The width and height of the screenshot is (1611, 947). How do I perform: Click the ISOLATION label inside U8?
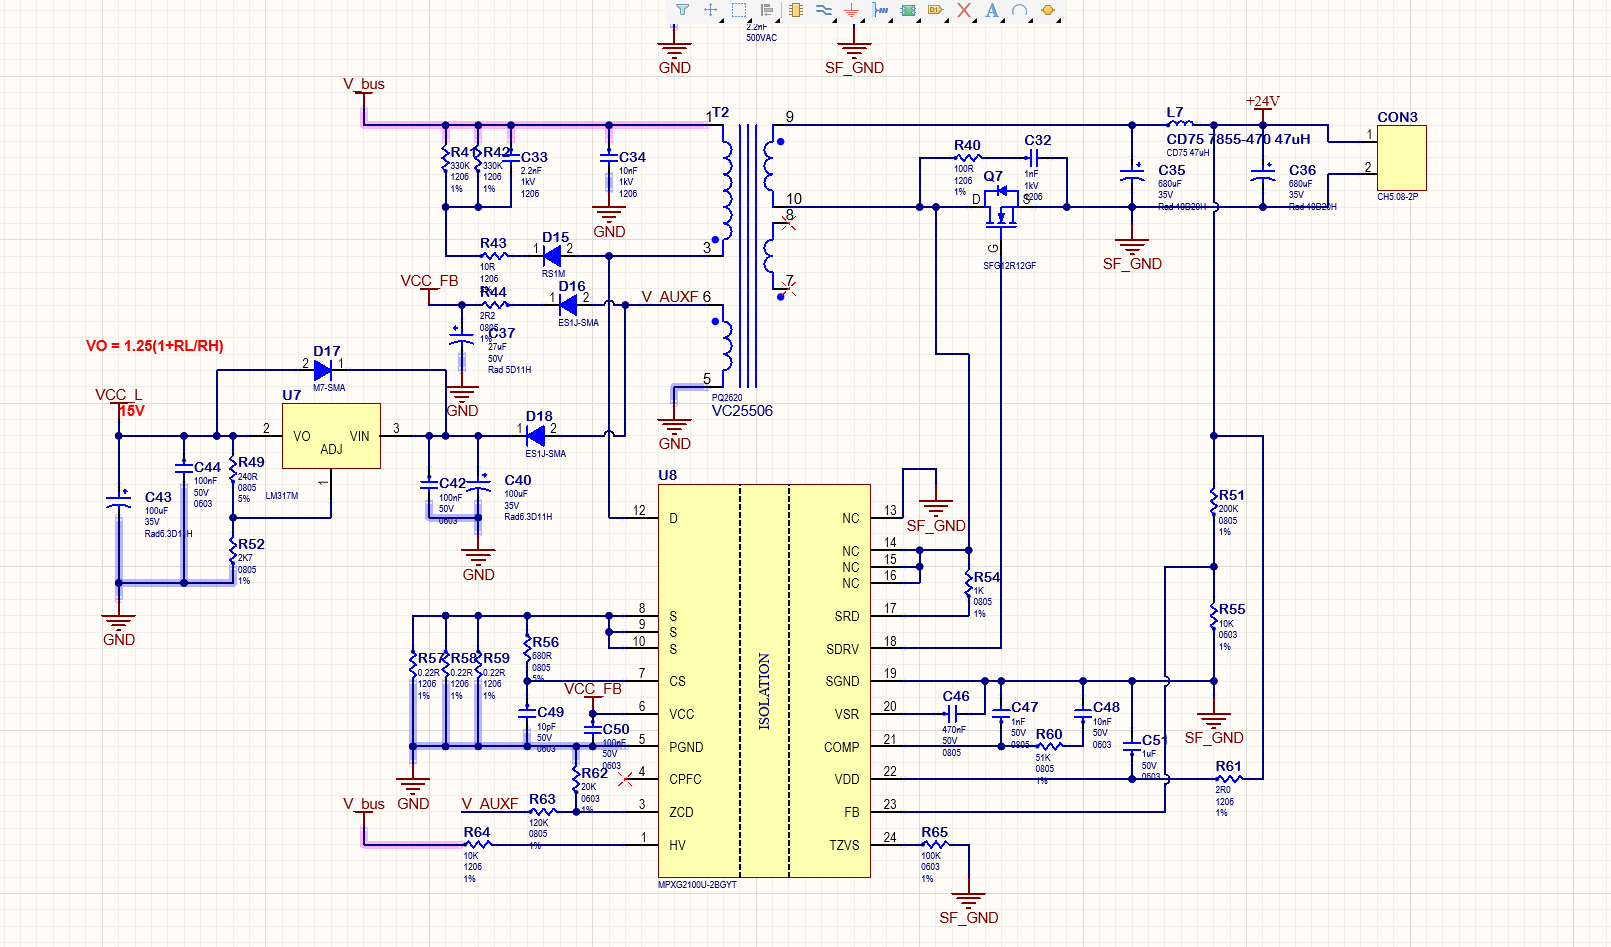pos(764,691)
